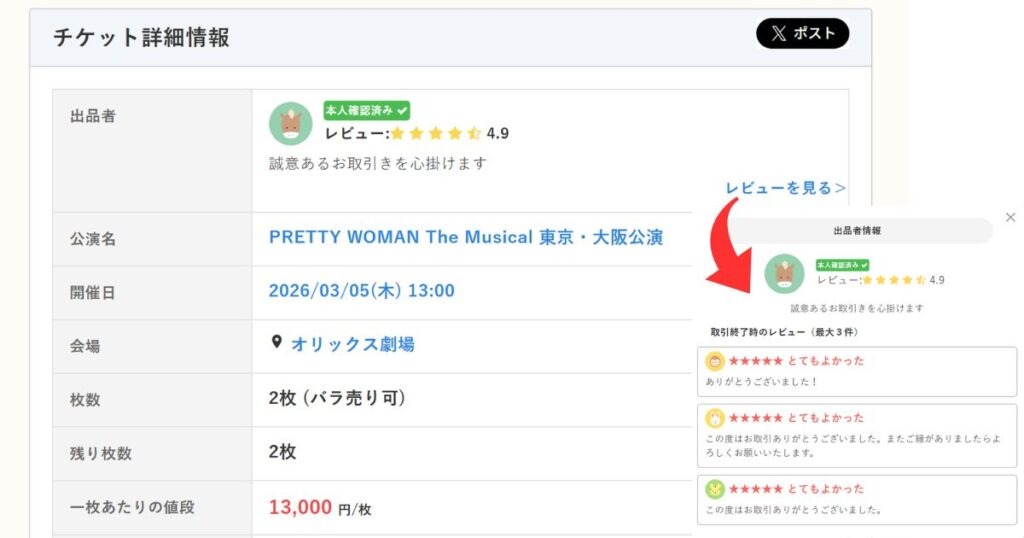1024x538 pixels.
Task: Click the seller horse avatar in 出品者 row
Action: click(291, 123)
